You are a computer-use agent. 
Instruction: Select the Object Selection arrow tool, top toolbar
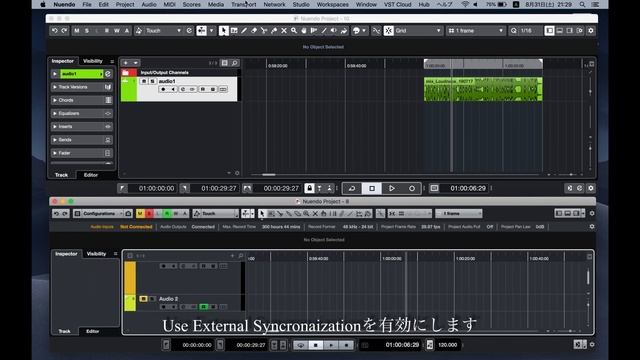click(x=223, y=31)
